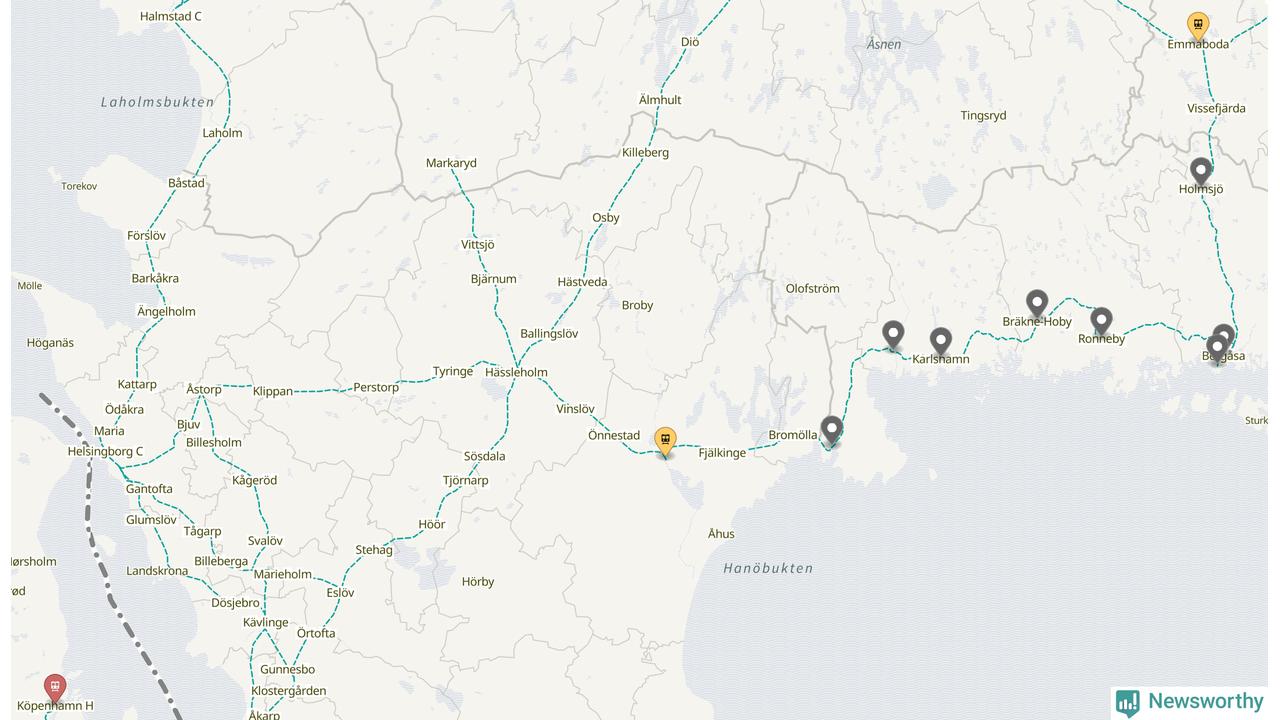1280x720 pixels.
Task: Click the Halmstad C station label
Action: [x=170, y=16]
